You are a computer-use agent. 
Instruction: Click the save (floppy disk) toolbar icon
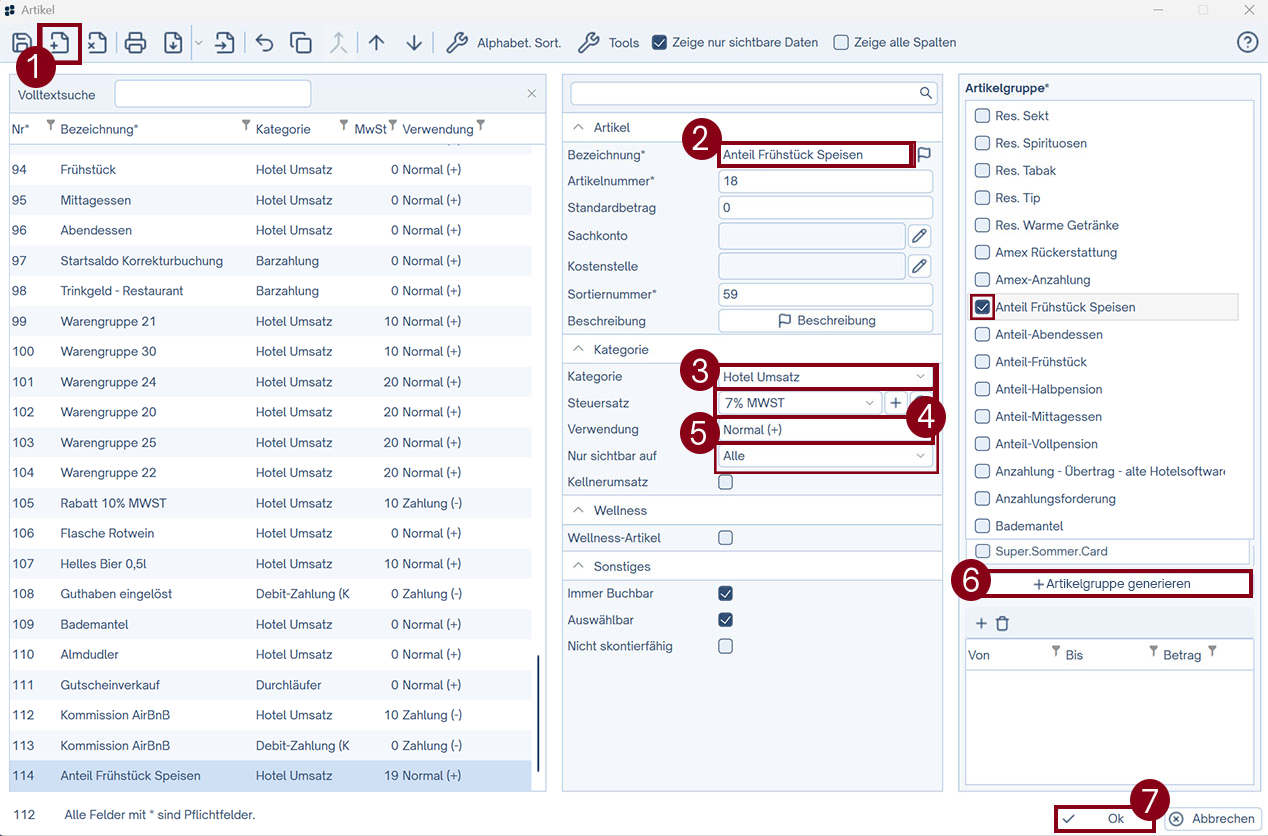point(21,43)
